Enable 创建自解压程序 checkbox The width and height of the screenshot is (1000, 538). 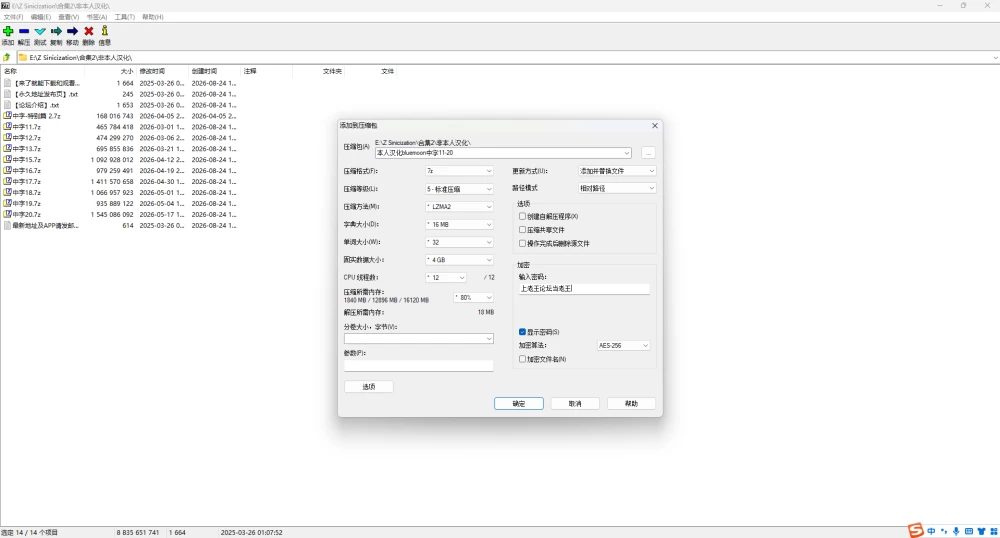tap(522, 216)
